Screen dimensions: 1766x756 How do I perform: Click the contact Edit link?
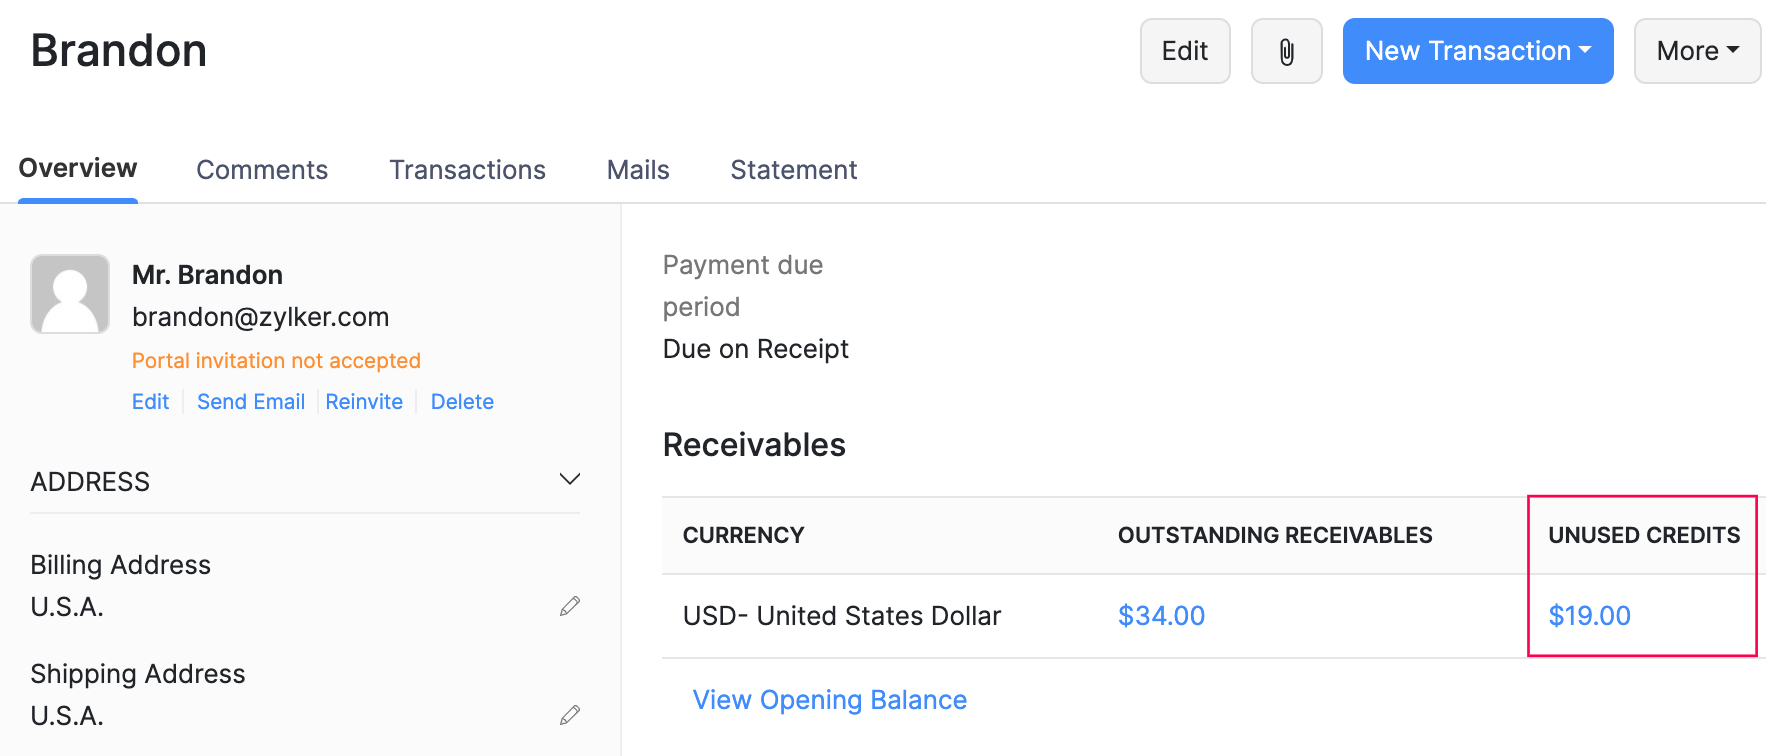pyautogui.click(x=151, y=402)
